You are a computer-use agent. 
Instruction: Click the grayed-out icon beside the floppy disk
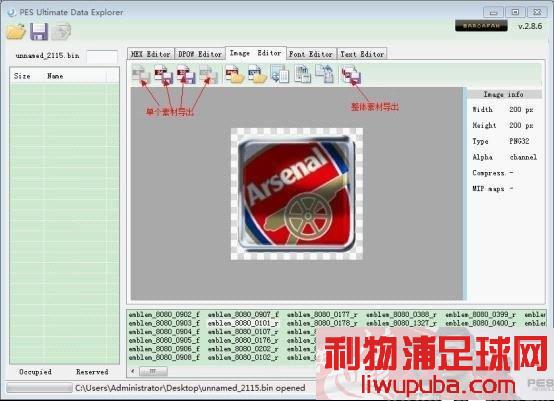pyautogui.click(x=61, y=31)
